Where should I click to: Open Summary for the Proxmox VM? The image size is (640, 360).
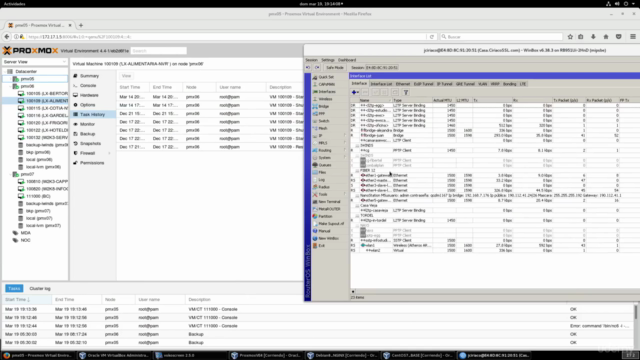tap(89, 76)
